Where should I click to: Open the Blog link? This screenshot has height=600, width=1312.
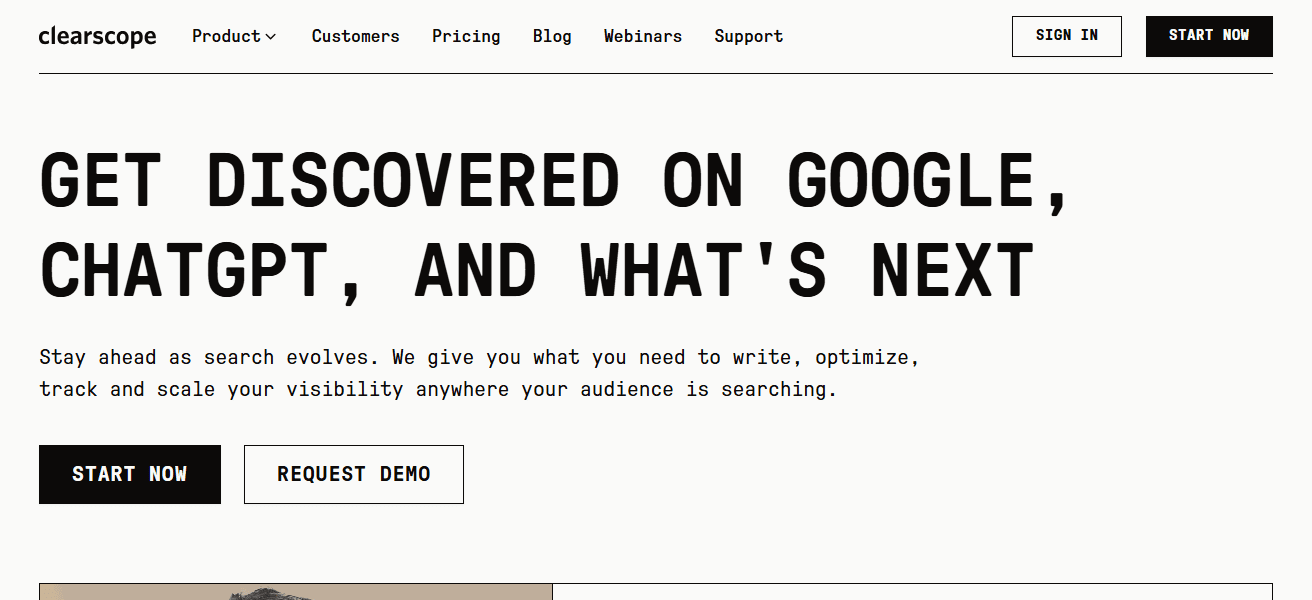point(552,36)
